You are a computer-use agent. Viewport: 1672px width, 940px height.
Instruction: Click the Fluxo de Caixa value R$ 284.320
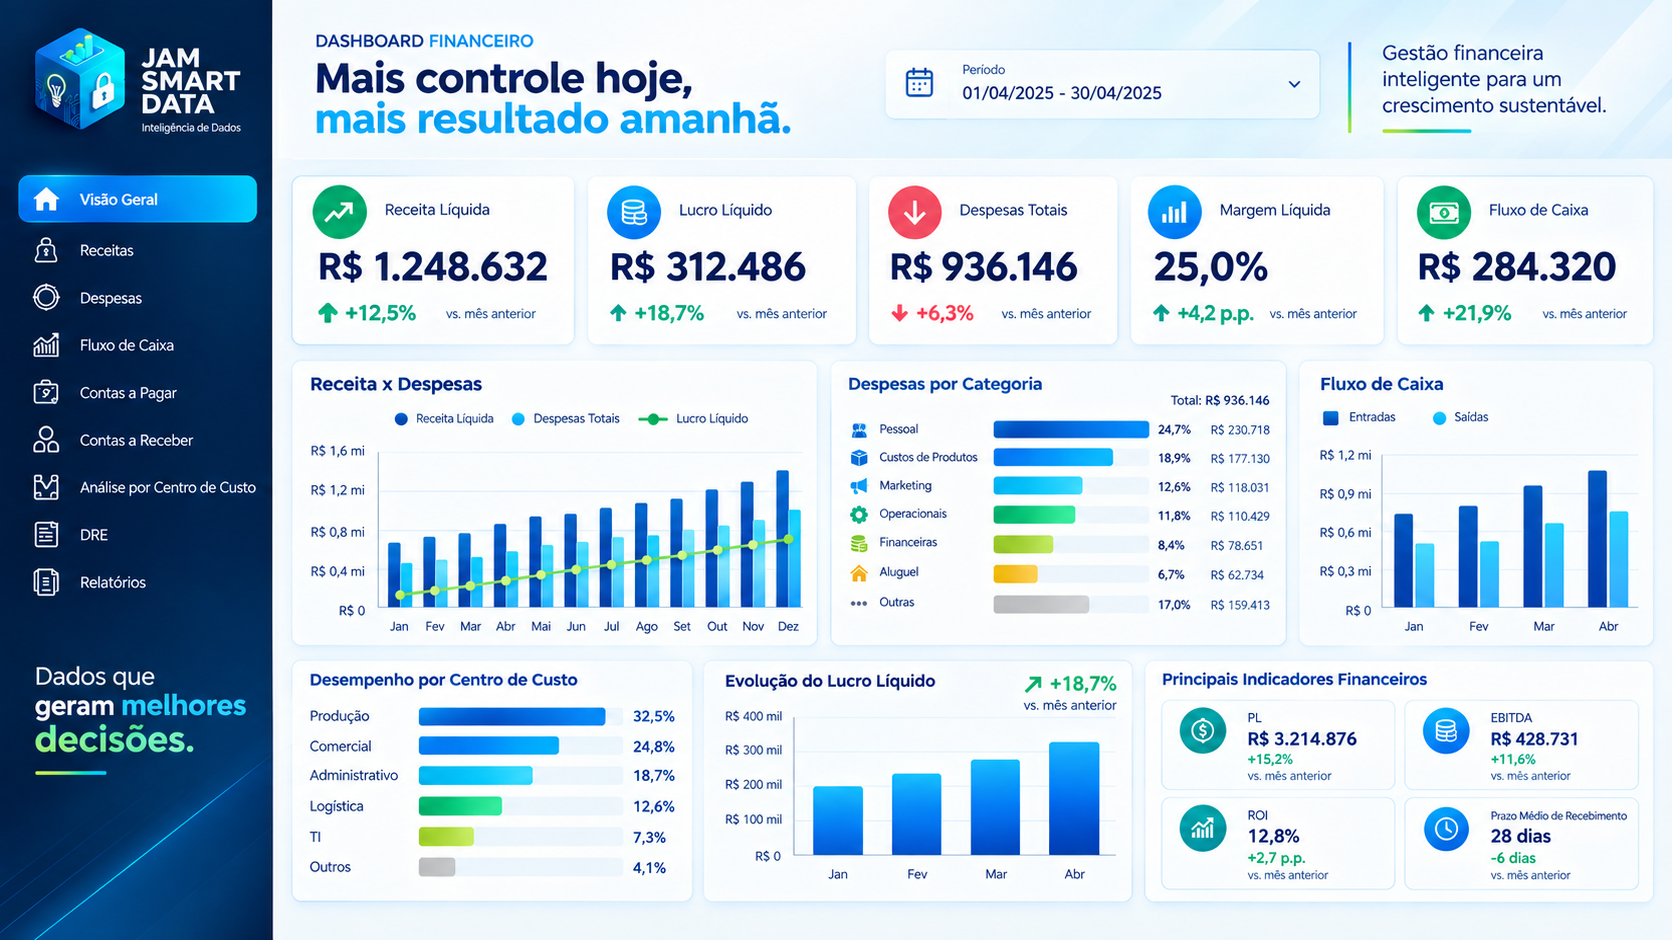[x=1517, y=268]
